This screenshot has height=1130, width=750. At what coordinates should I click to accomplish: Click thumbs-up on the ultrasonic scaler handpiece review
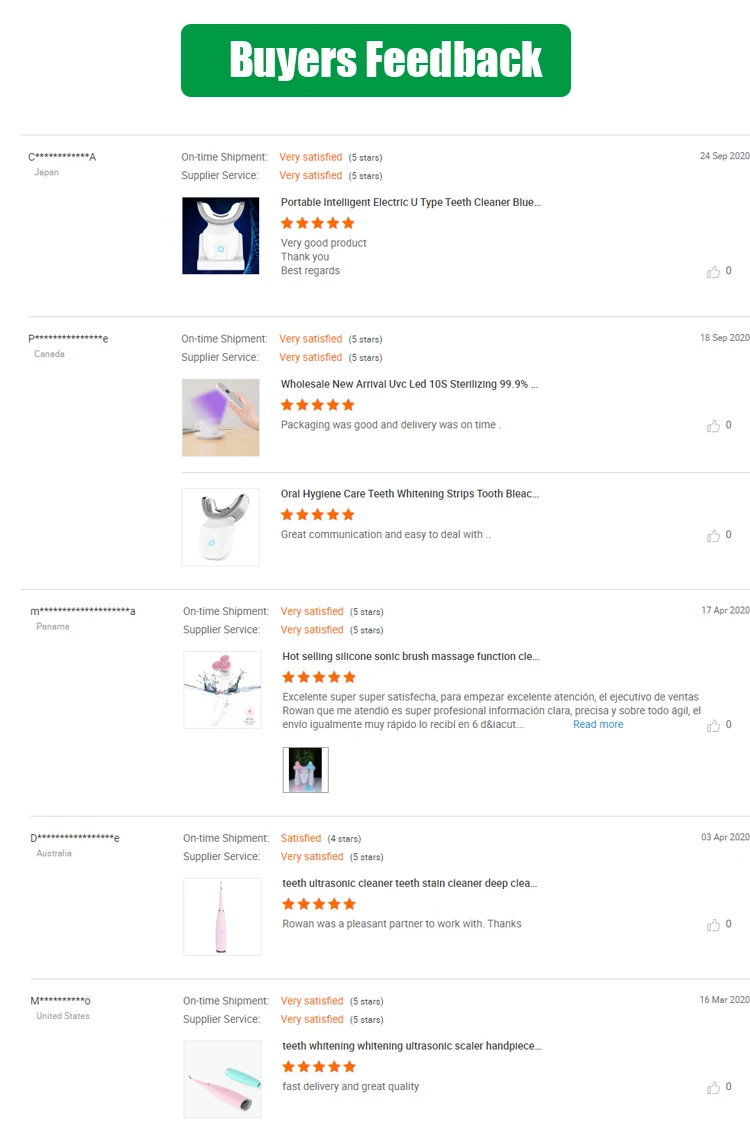click(x=713, y=1087)
